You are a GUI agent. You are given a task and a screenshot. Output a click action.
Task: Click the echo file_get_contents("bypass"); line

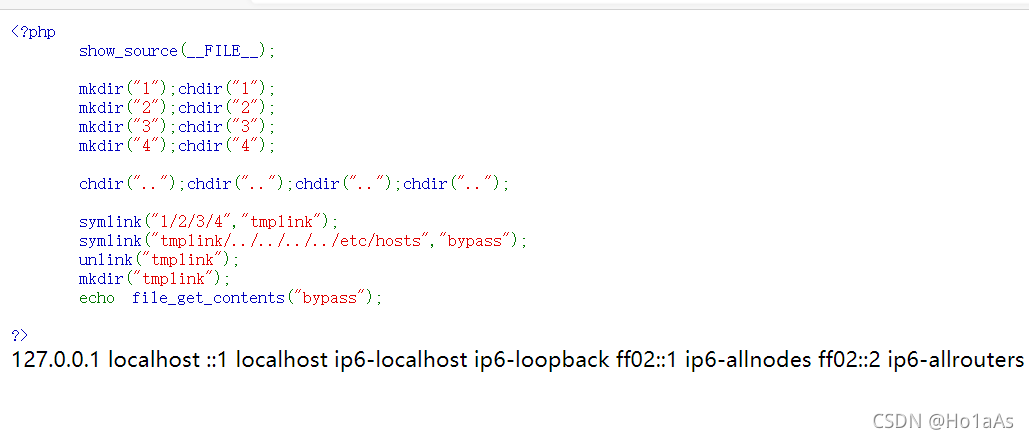tap(230, 298)
